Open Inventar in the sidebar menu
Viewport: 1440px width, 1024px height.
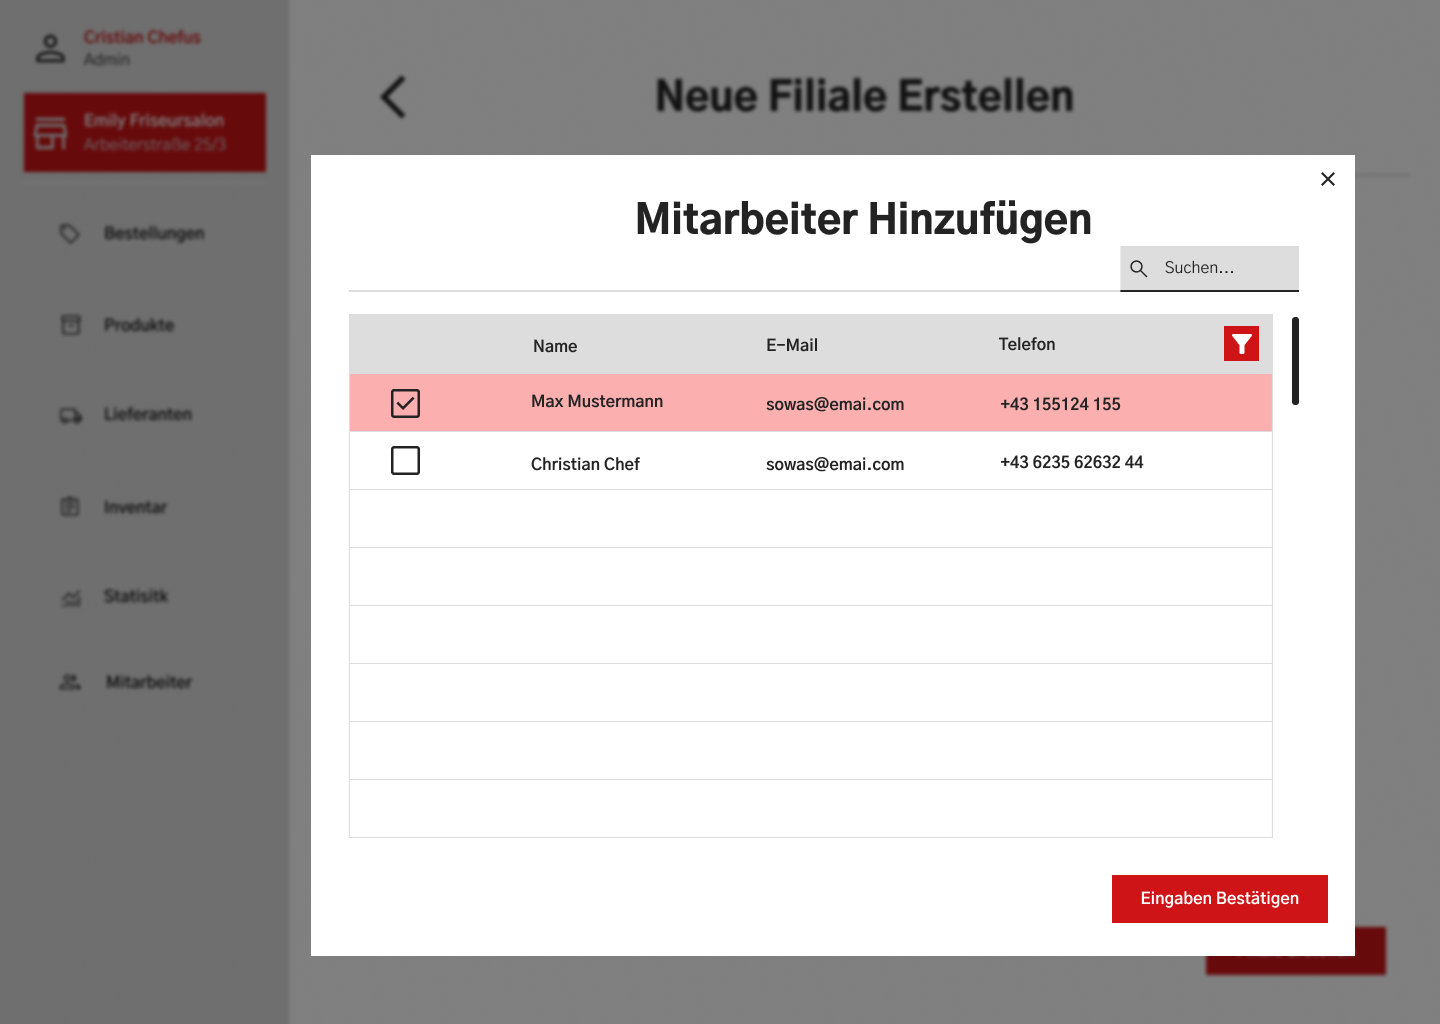click(135, 507)
